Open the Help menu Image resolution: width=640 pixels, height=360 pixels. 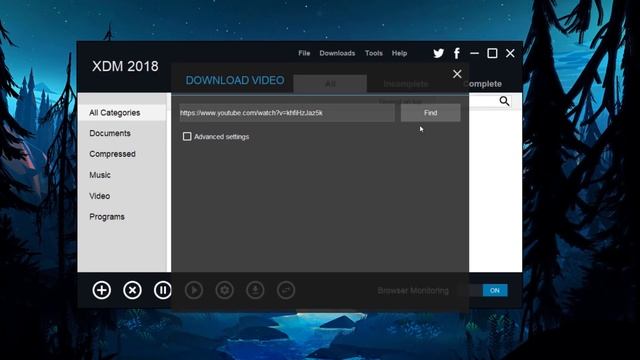pos(400,53)
